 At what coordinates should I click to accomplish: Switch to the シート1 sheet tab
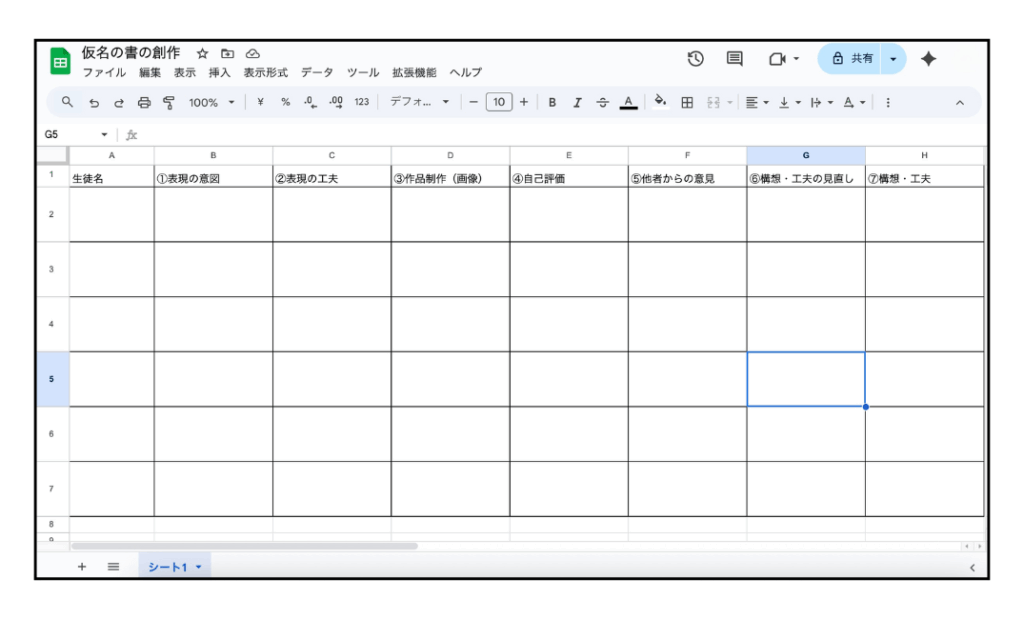coord(174,567)
